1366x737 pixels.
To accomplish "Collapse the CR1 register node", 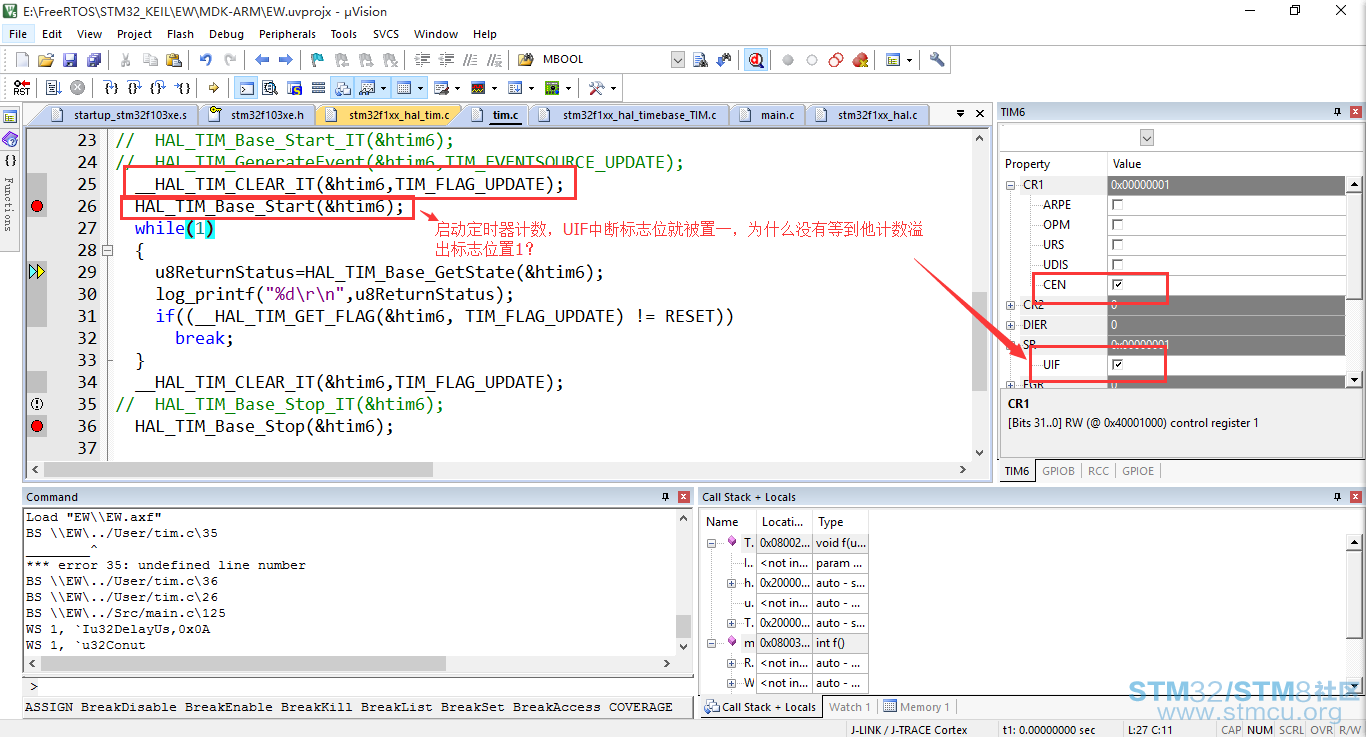I will (x=1011, y=185).
